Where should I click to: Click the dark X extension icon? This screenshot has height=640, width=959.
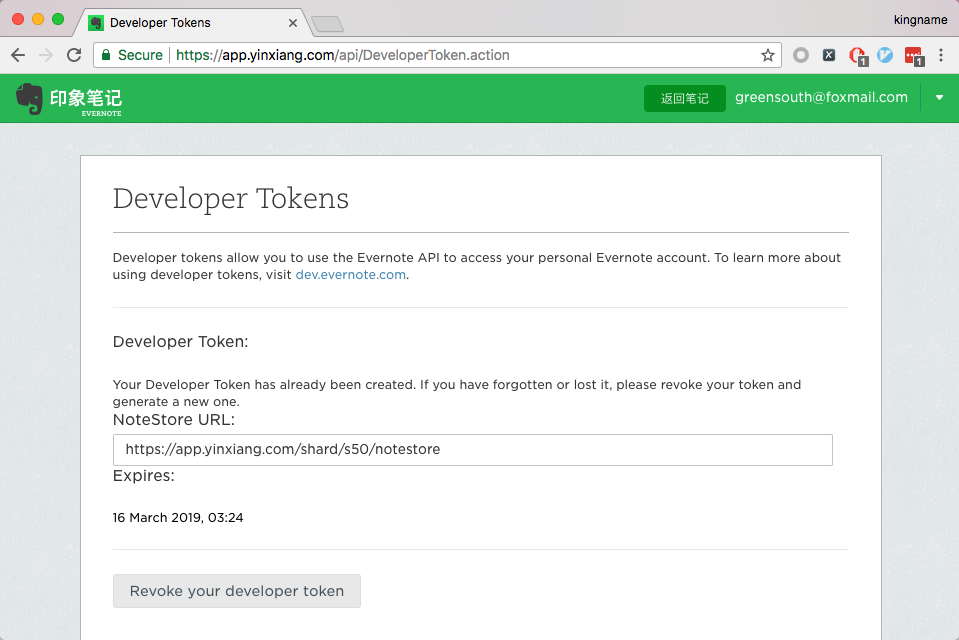coord(829,55)
